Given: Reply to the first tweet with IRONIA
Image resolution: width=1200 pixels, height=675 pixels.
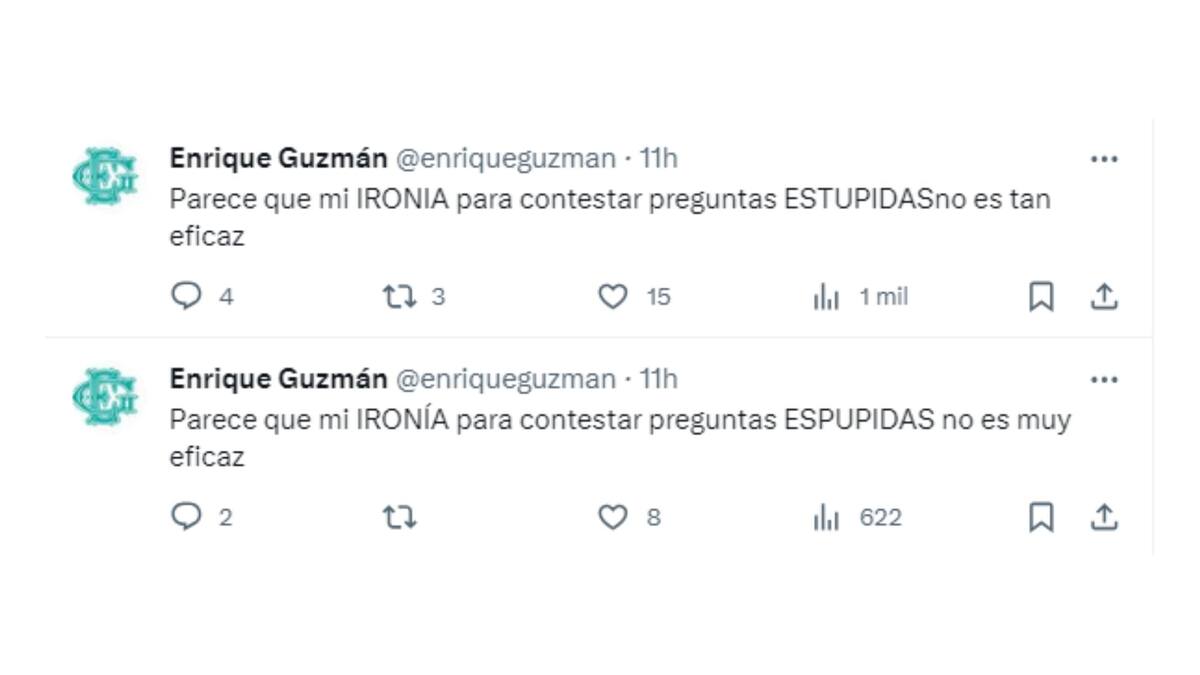Looking at the screenshot, I should tap(187, 297).
